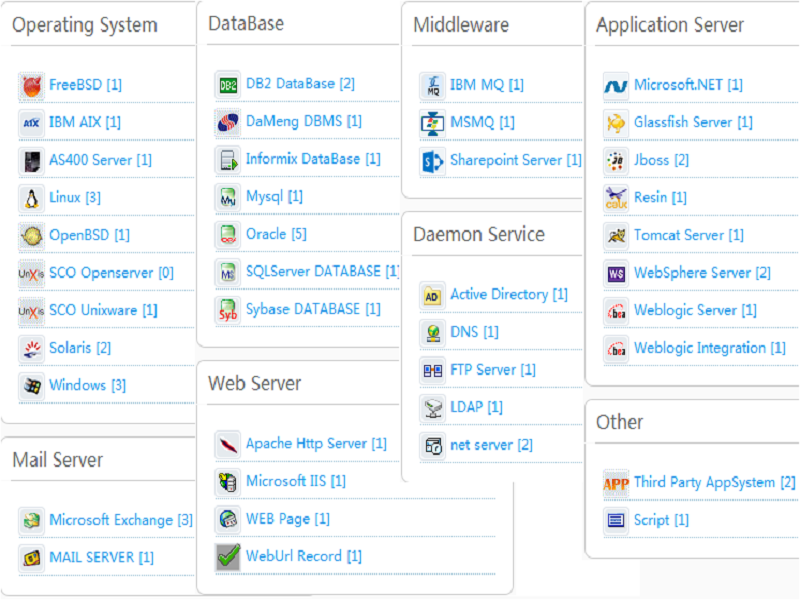Click the Third Party AppSystem APP icon
Image resolution: width=800 pixels, height=600 pixels.
coord(616,483)
